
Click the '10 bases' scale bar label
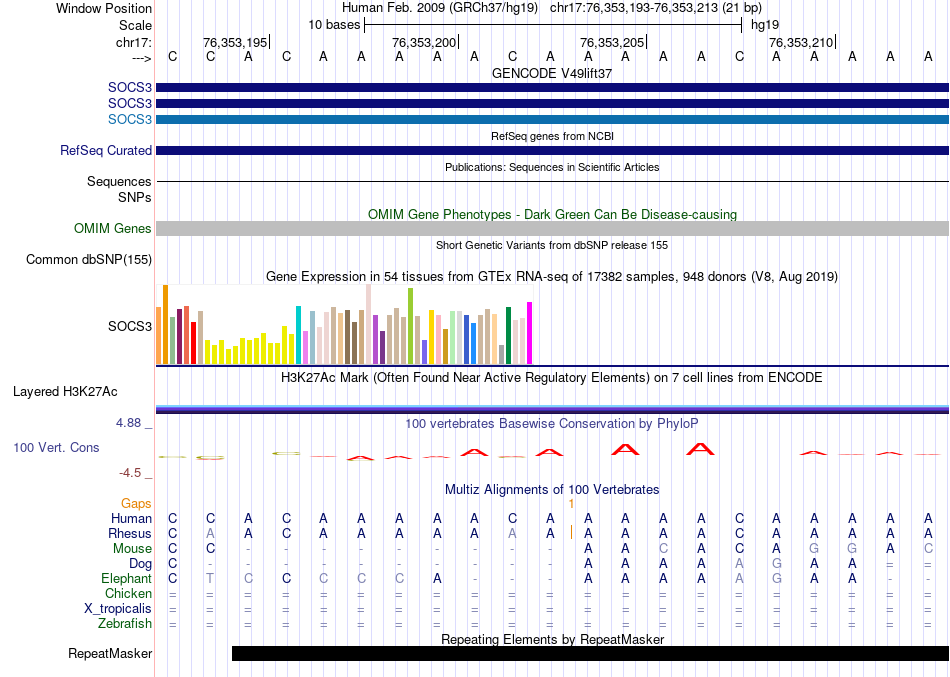tap(334, 25)
